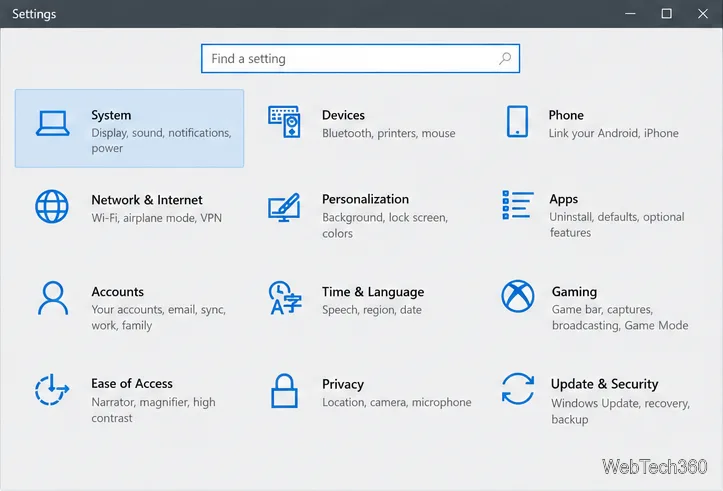723x491 pixels.
Task: Open the System settings title
Action: [x=111, y=115]
